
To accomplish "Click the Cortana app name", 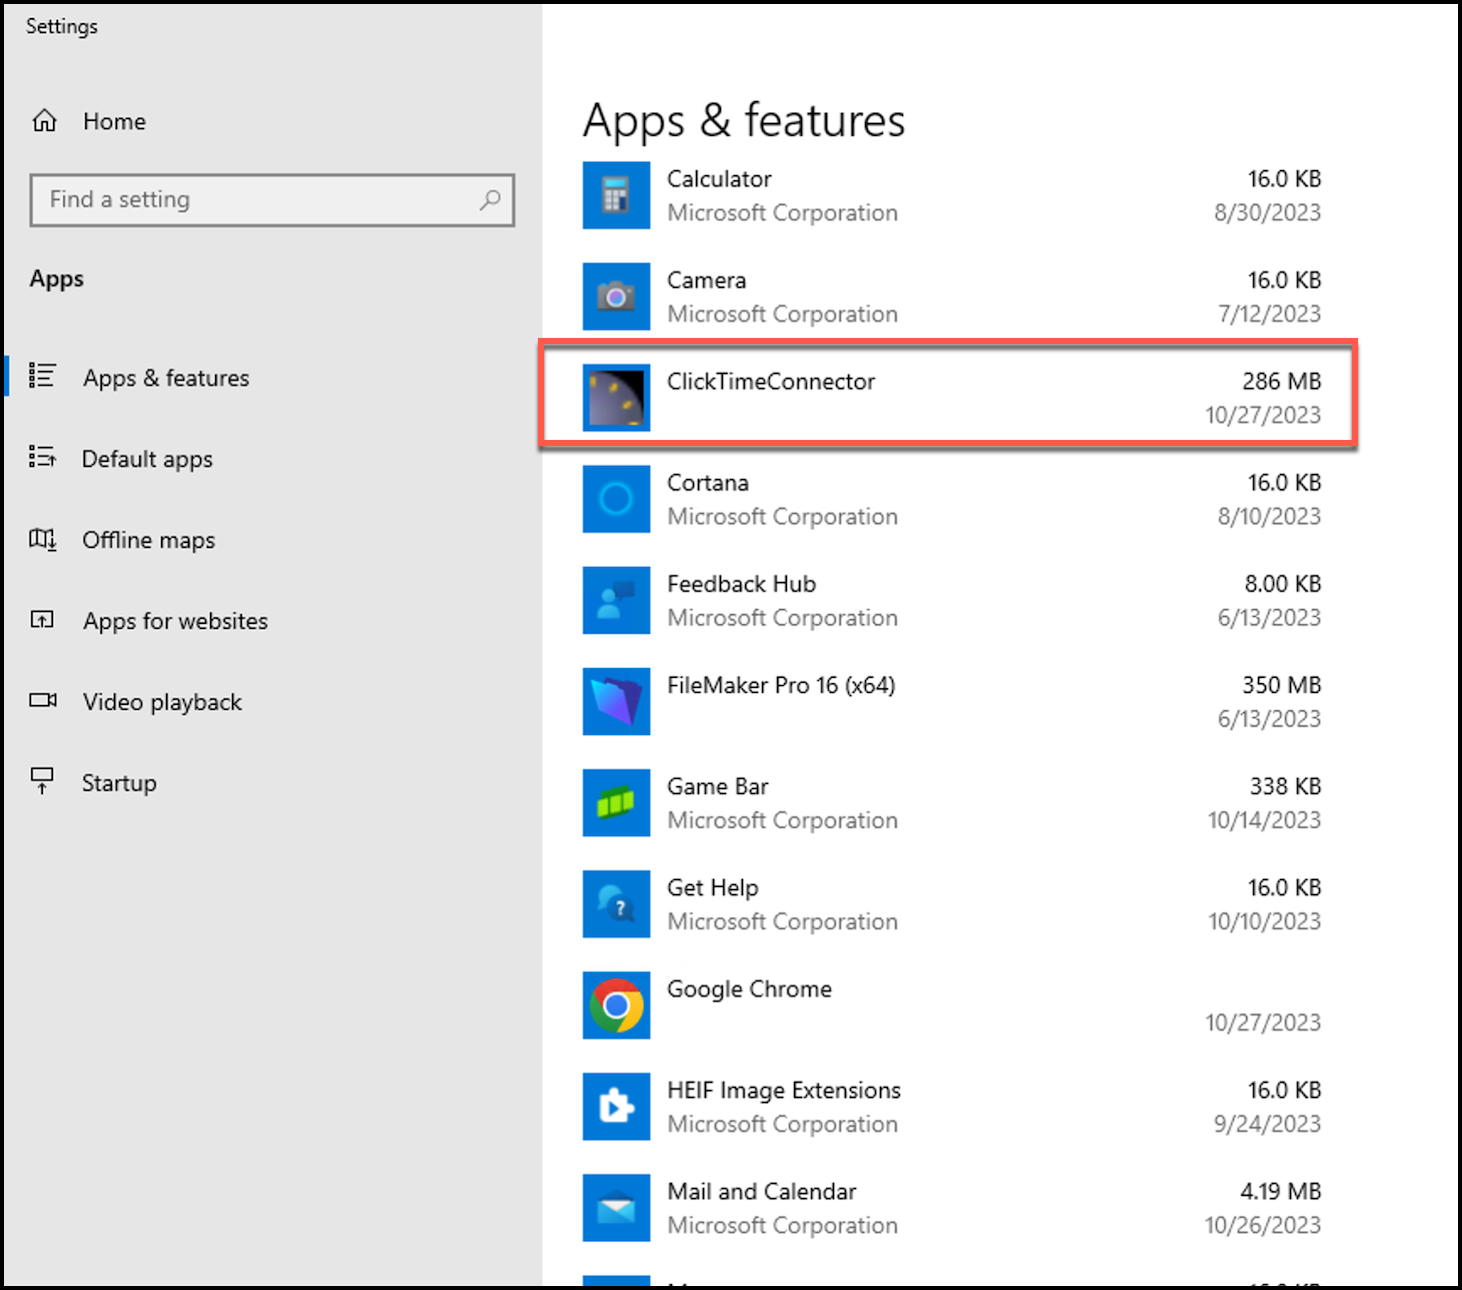I will (708, 483).
